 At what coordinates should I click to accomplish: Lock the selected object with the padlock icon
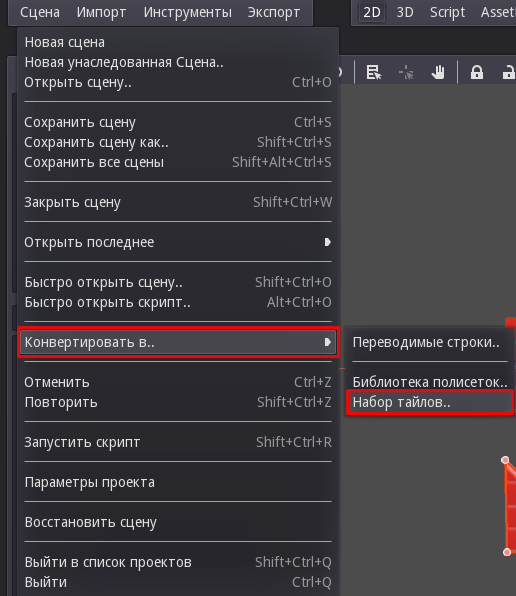(x=477, y=72)
